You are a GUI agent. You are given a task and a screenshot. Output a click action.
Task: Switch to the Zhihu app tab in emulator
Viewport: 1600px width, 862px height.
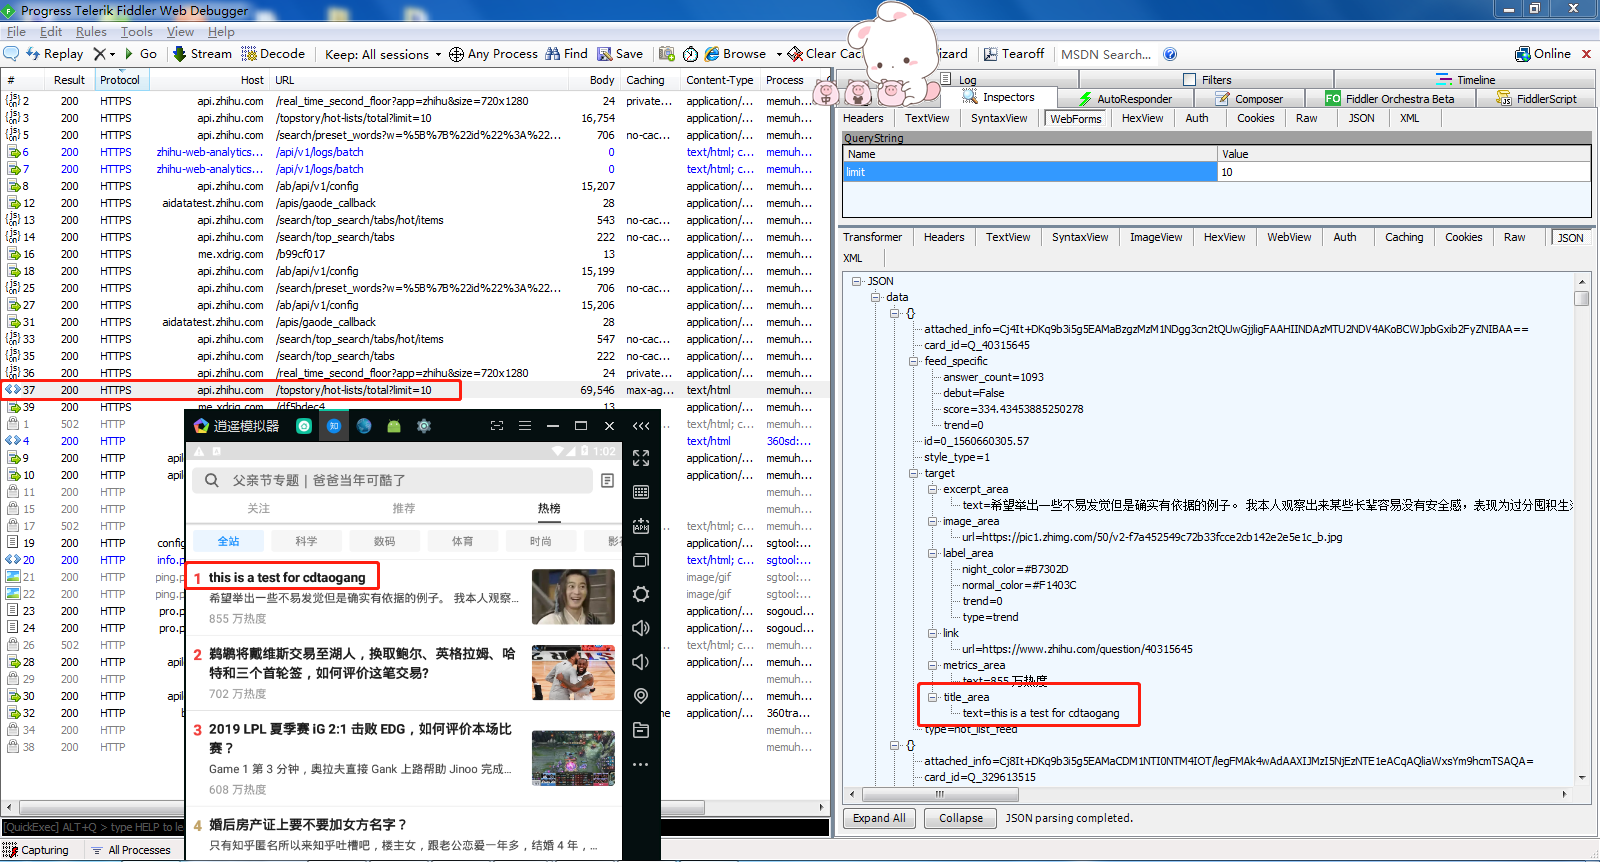coord(334,426)
